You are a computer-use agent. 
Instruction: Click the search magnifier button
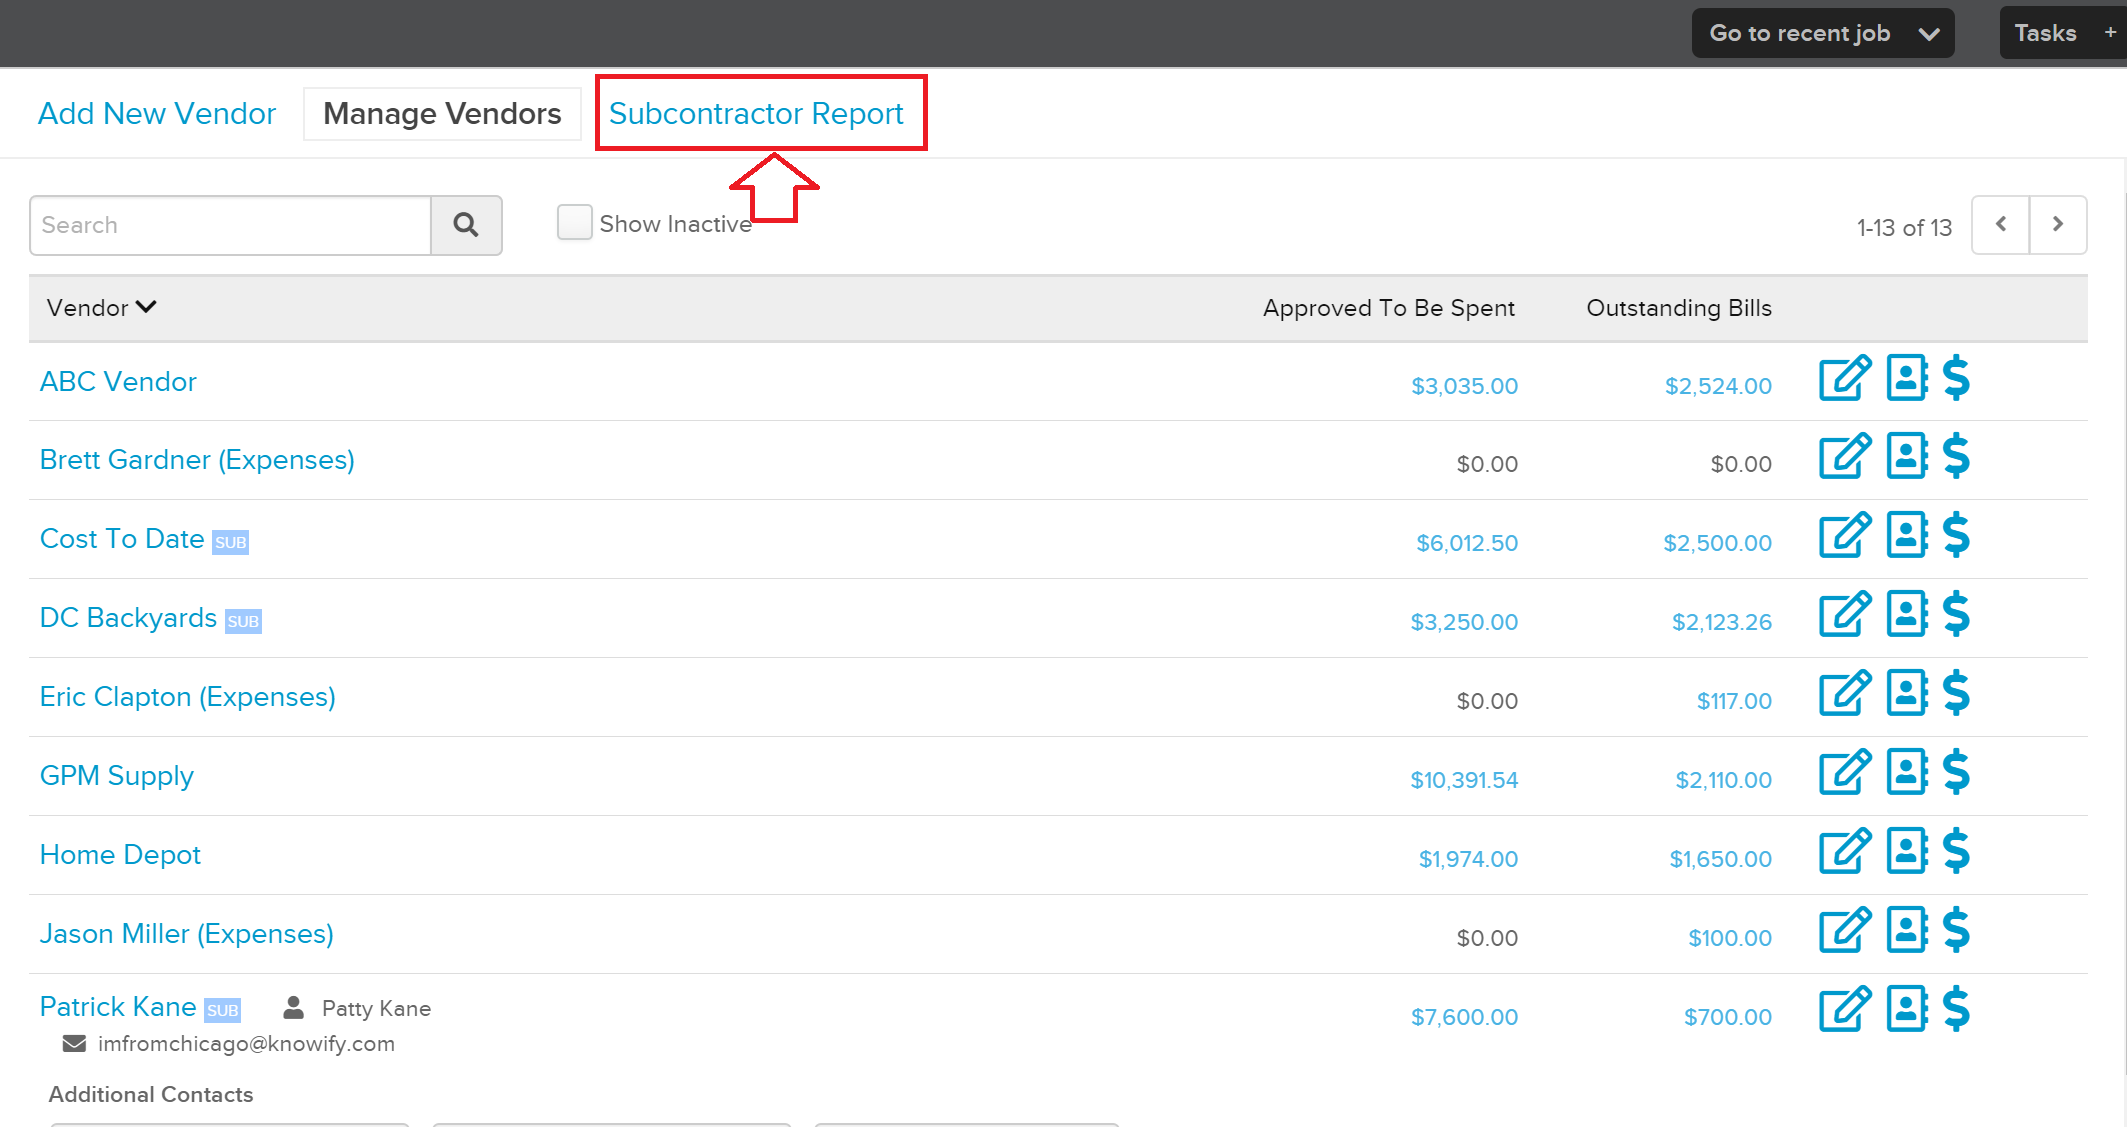(466, 225)
